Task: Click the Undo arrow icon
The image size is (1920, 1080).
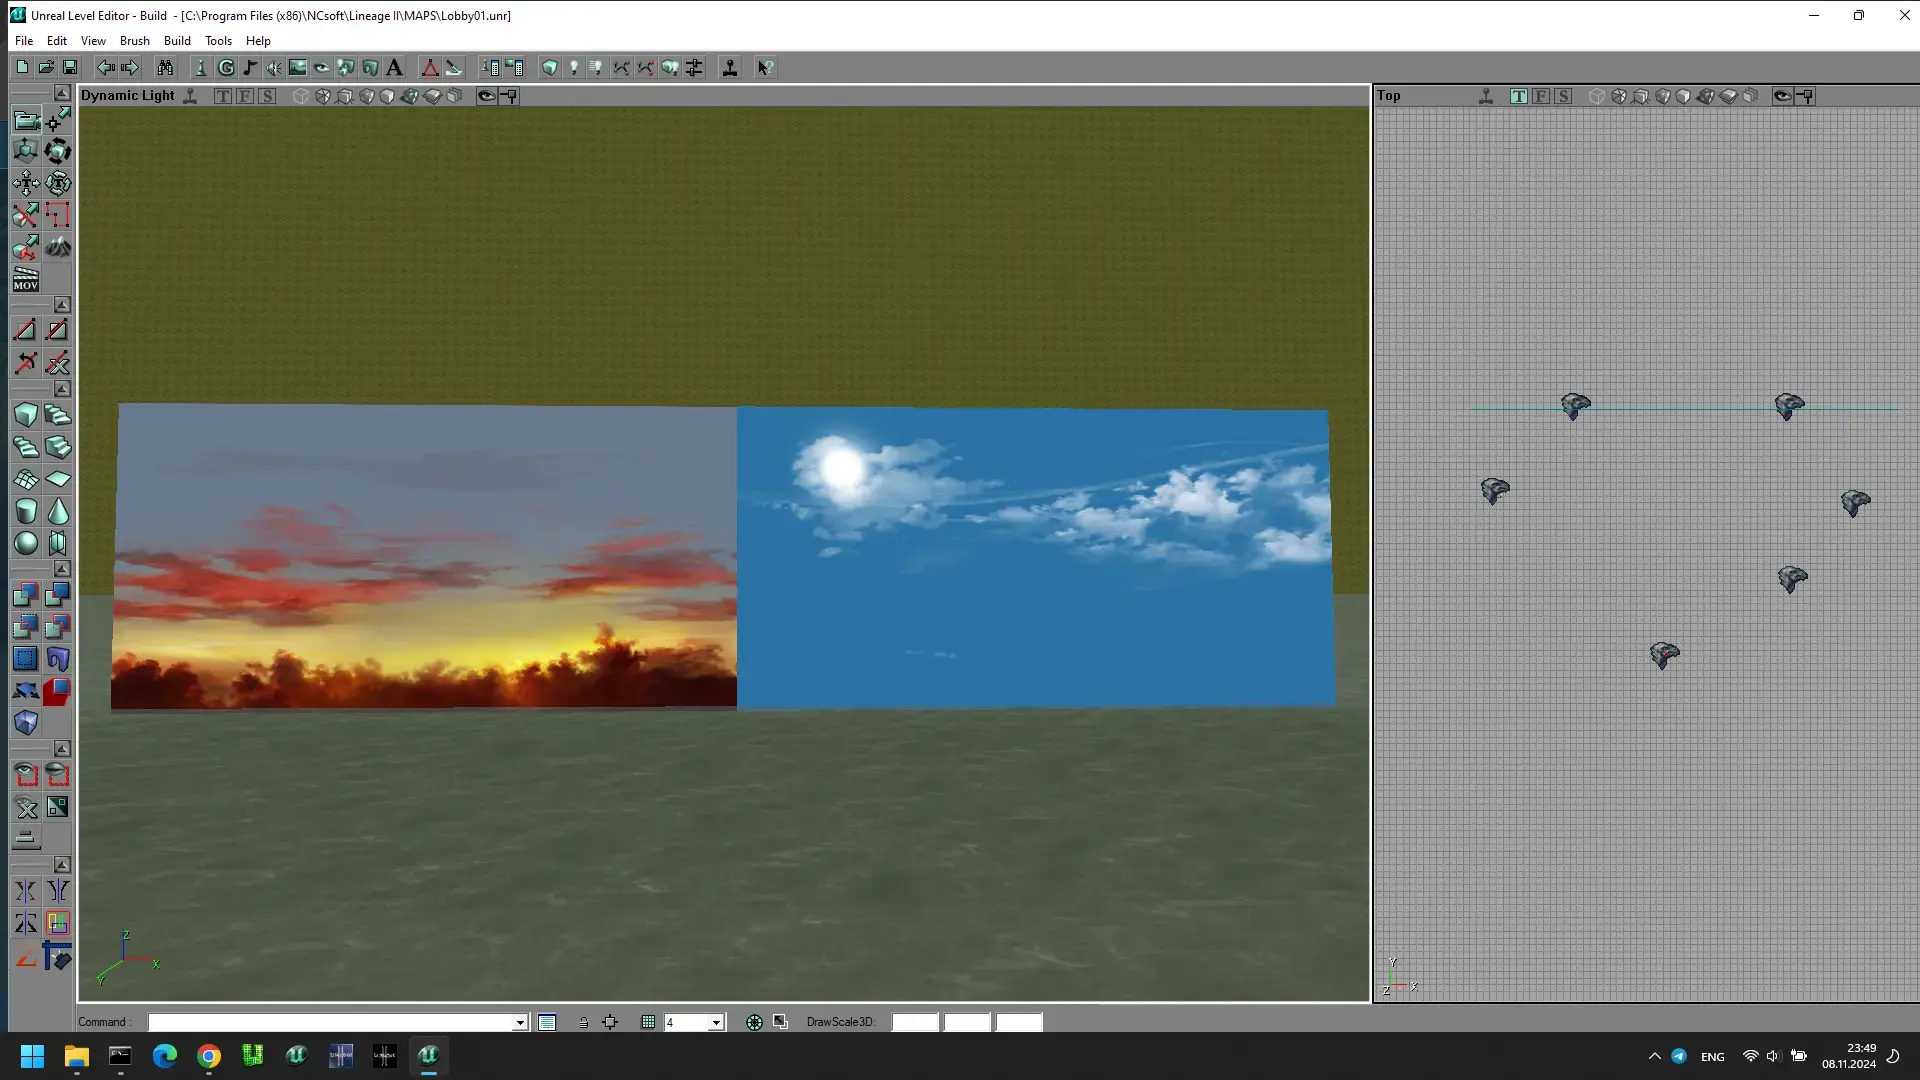Action: [105, 67]
